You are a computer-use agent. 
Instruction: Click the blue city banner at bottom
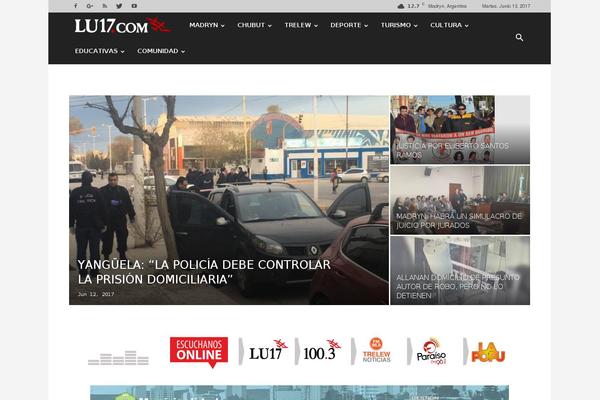point(299,393)
